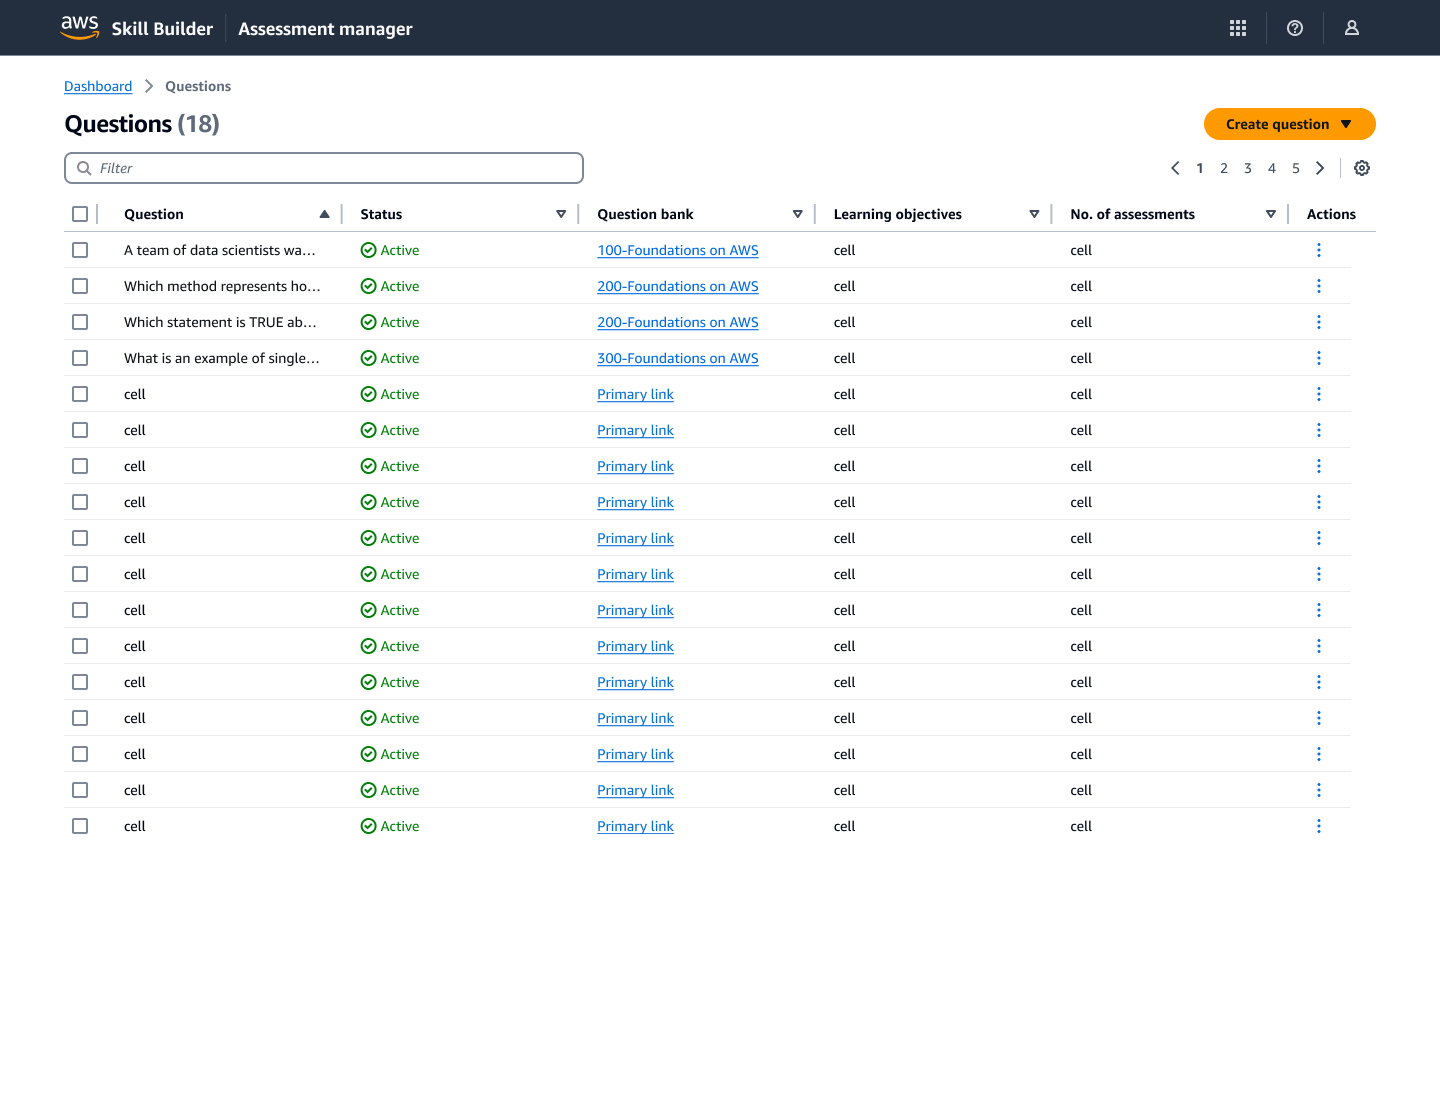Open actions menu for 'Which method represents' row
Screen dimensions: 1440x1102
(x=1319, y=286)
